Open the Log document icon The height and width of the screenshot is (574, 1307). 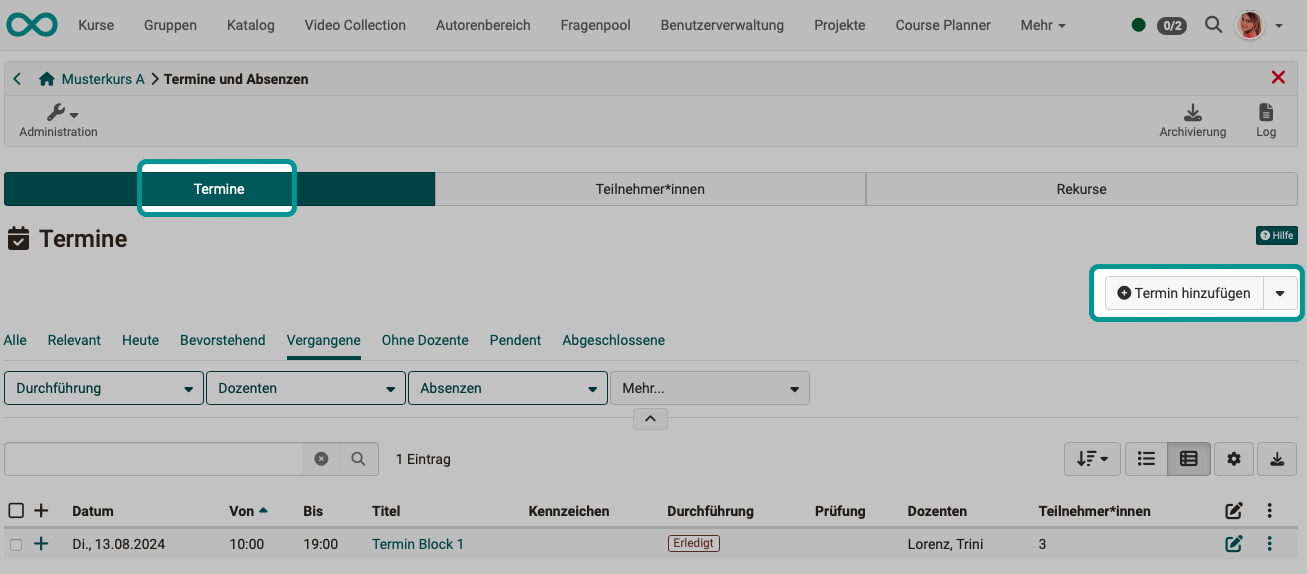click(1266, 121)
